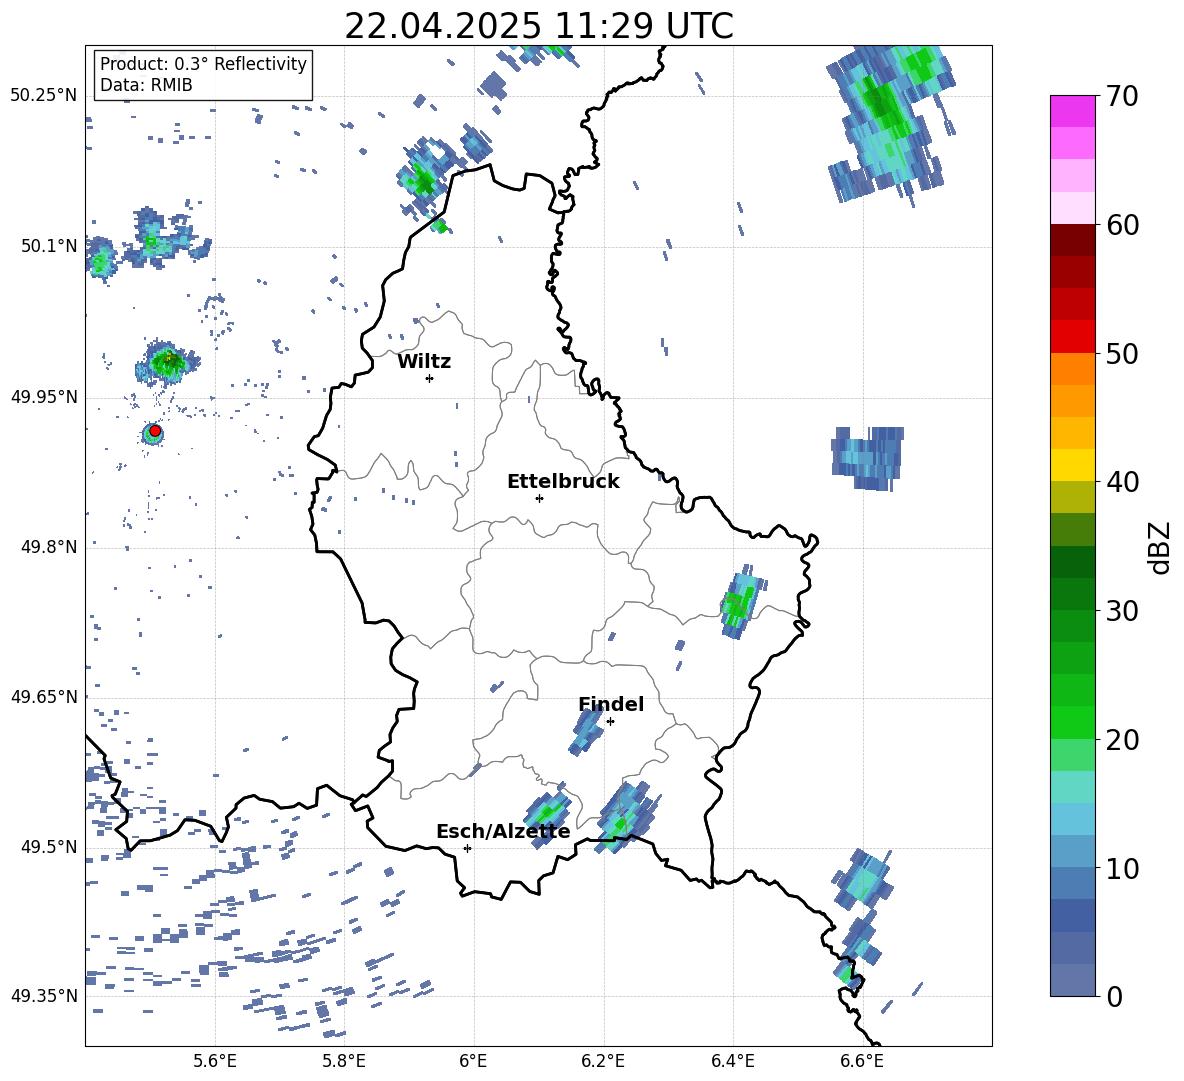1184x1081 pixels.
Task: Click the 49.35°N latitude label
Action: pyautogui.click(x=44, y=996)
